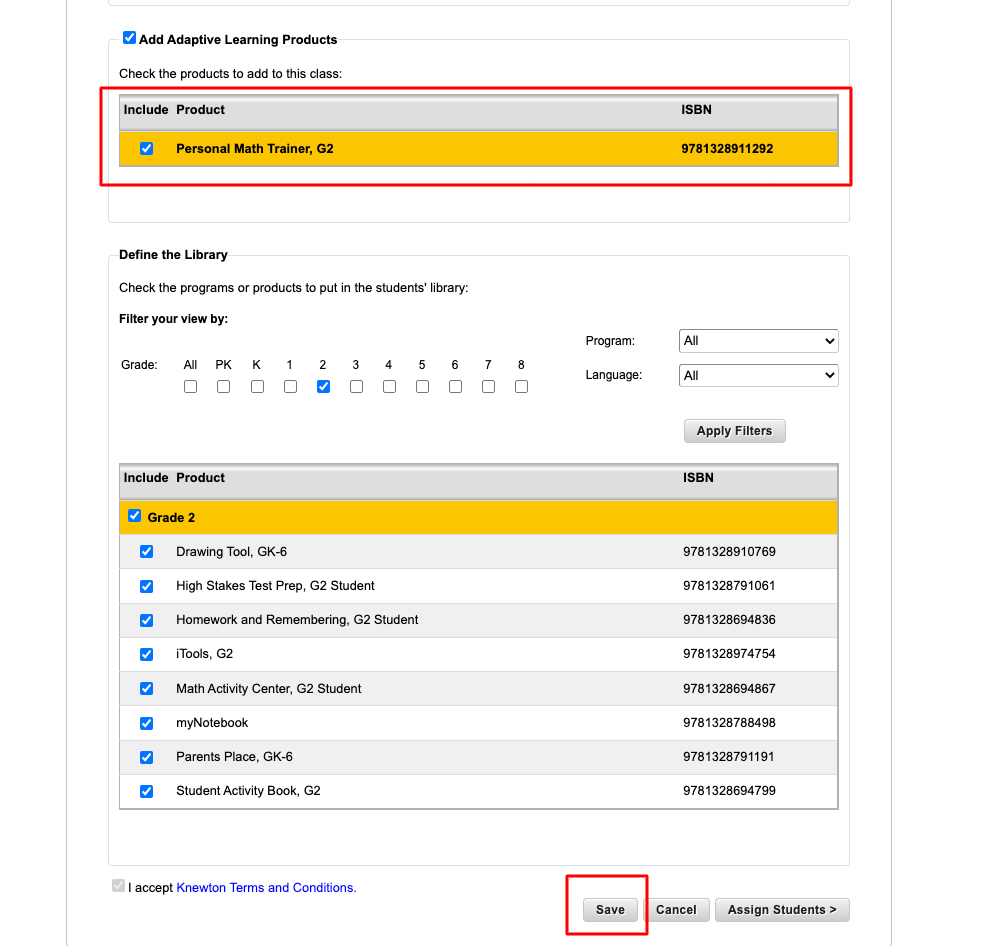Open the Language dropdown
Screen dimensions: 984x946
click(x=758, y=375)
